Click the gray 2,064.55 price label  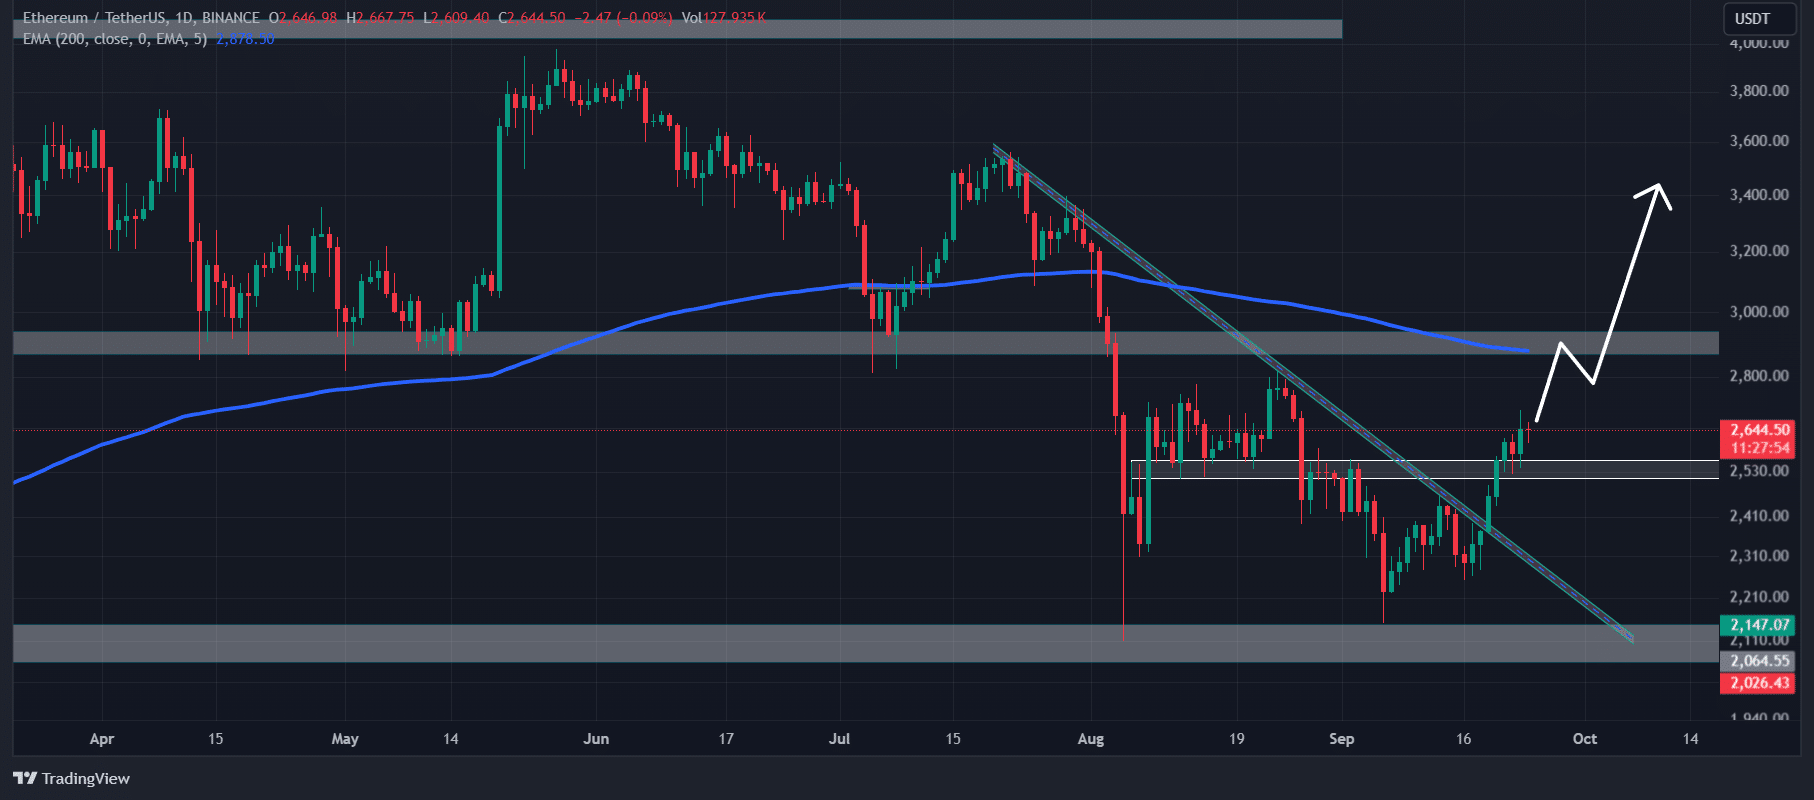tap(1757, 661)
